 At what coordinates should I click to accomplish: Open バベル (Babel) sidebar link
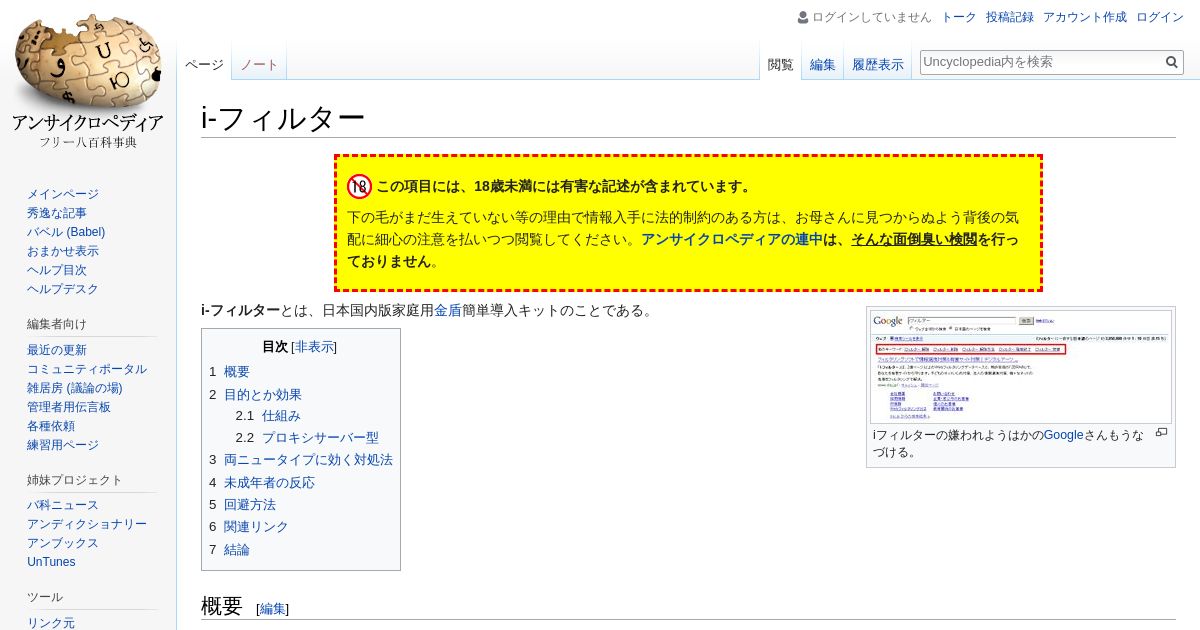(66, 232)
